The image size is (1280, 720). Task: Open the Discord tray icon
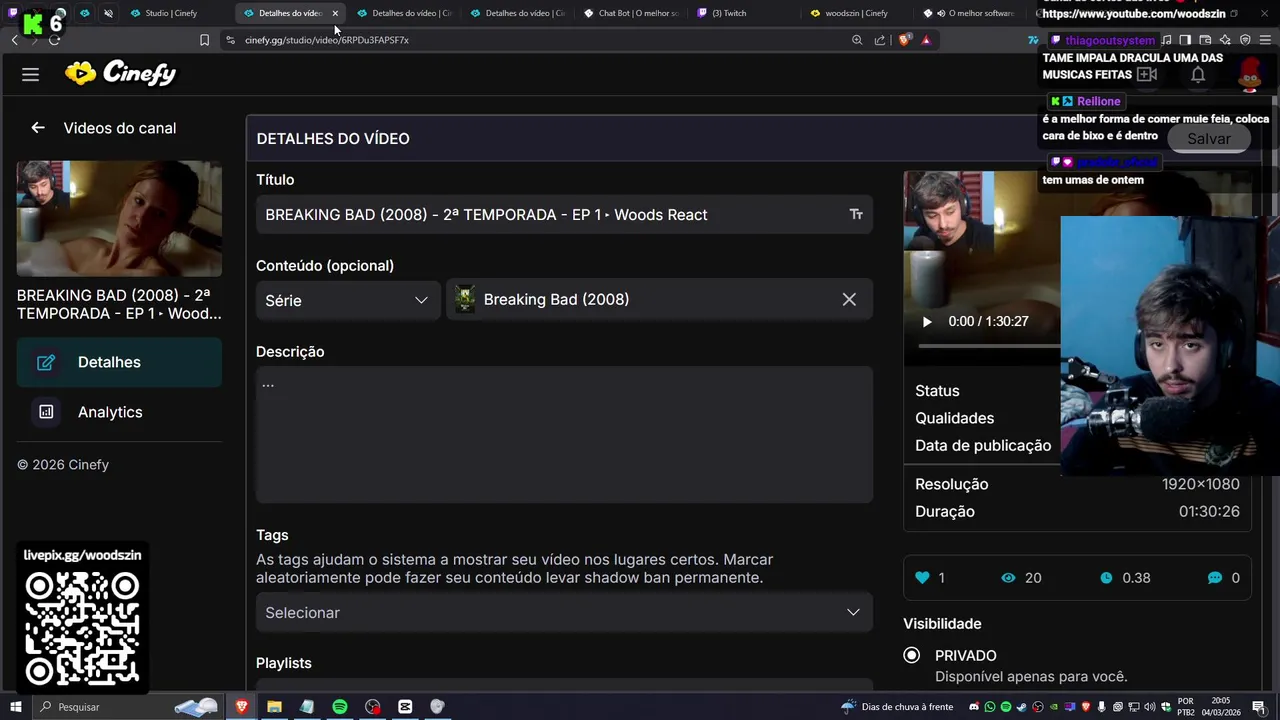coord(974,707)
